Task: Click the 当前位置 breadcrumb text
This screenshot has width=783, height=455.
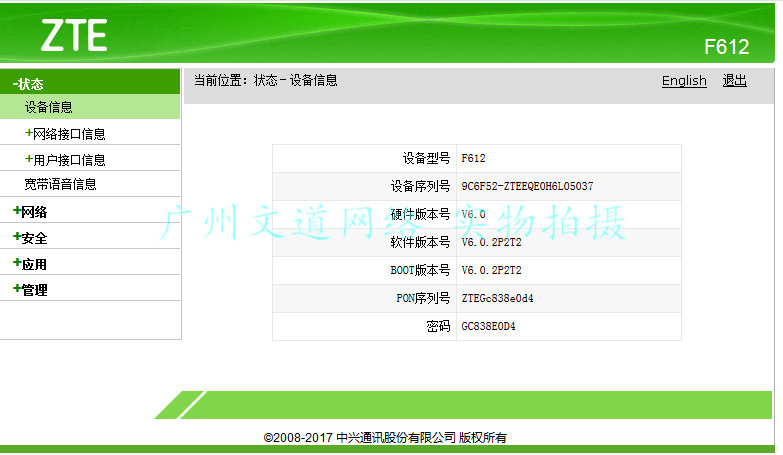Action: coord(266,80)
